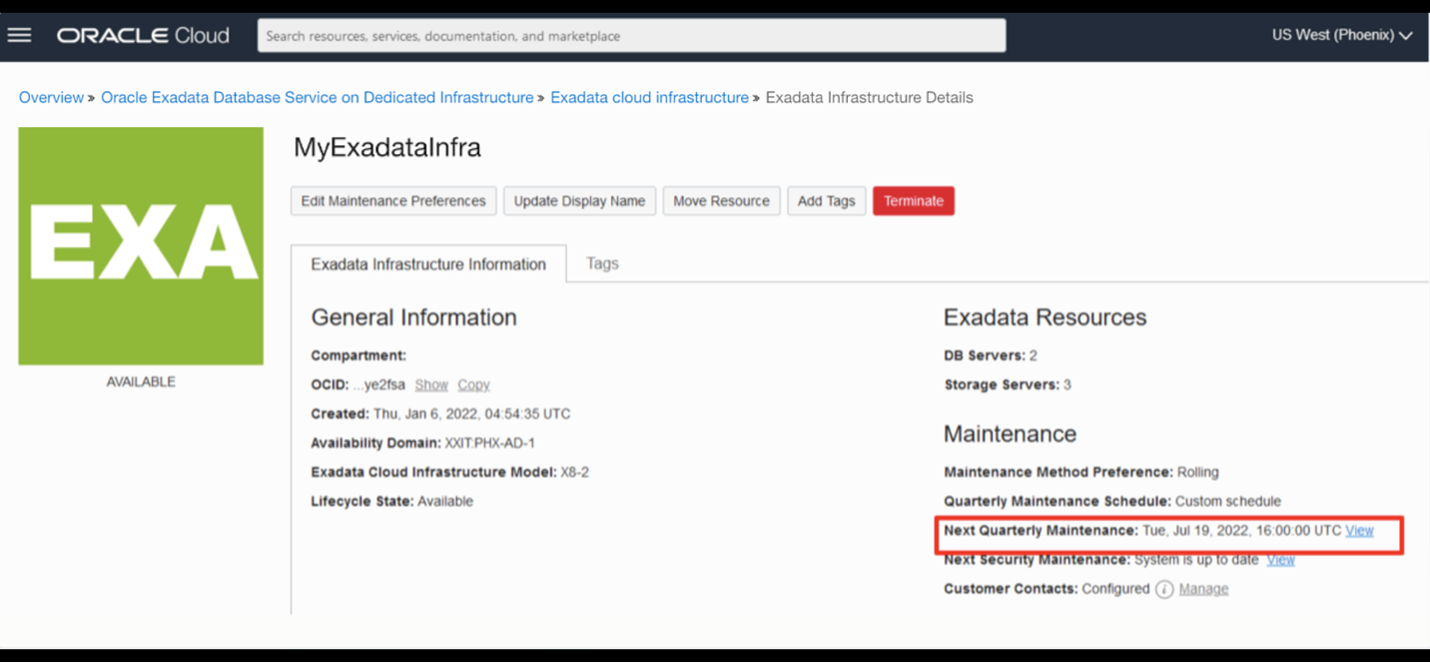Click the Move Resource button
Image resolution: width=1430 pixels, height=666 pixels.
pyautogui.click(x=721, y=201)
